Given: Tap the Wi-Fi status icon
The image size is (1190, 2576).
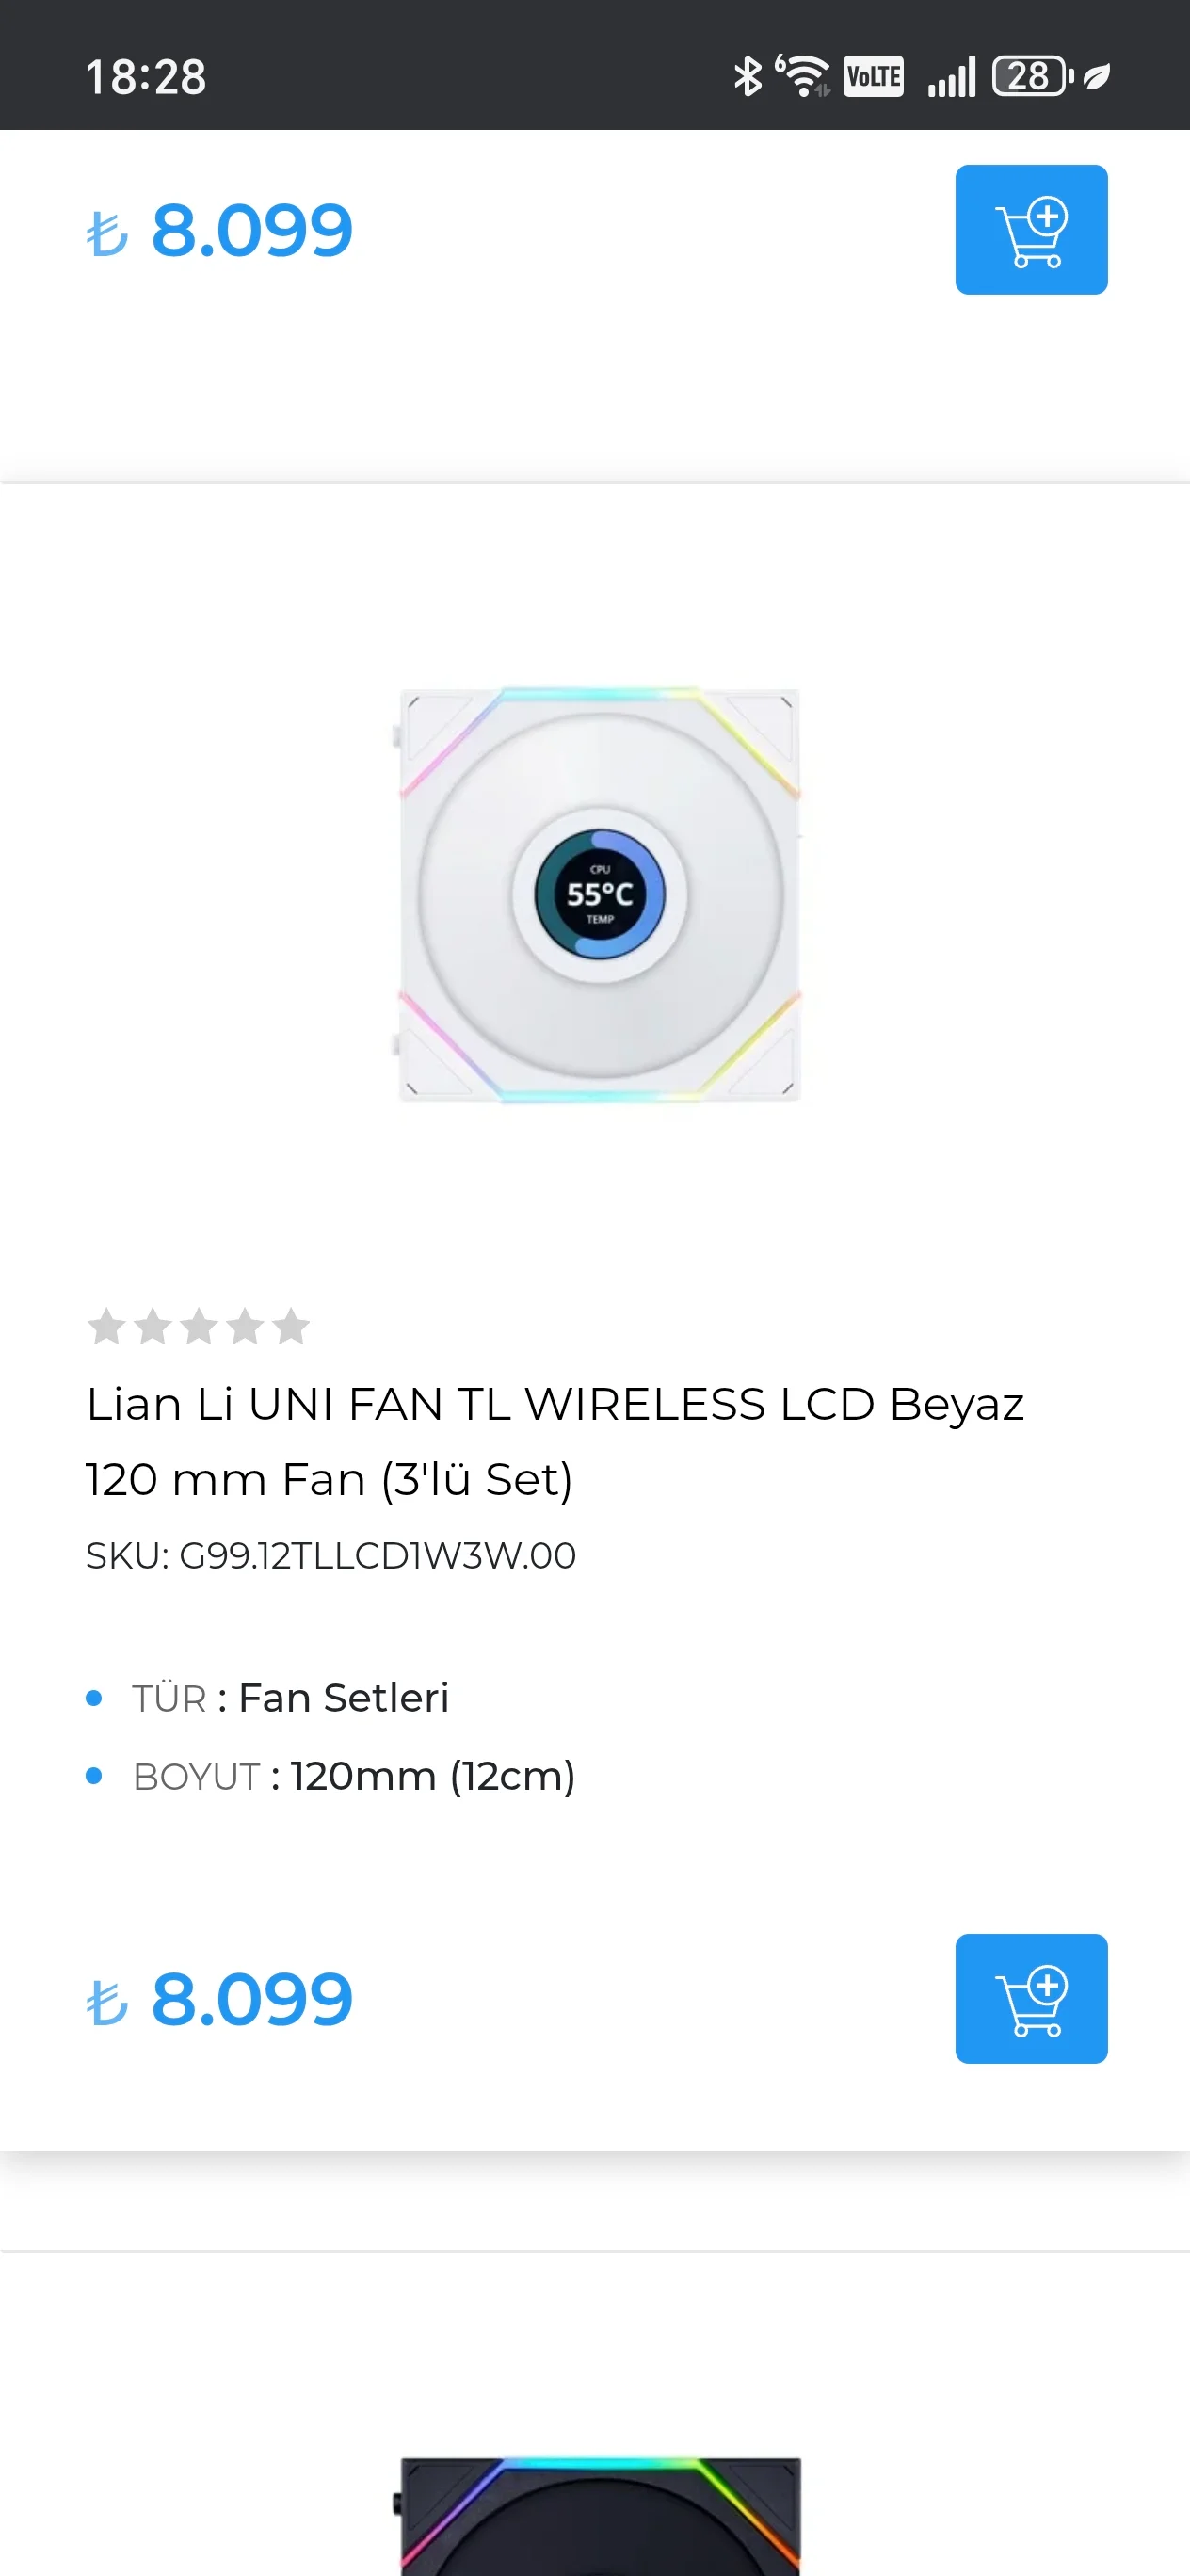Looking at the screenshot, I should click(803, 76).
